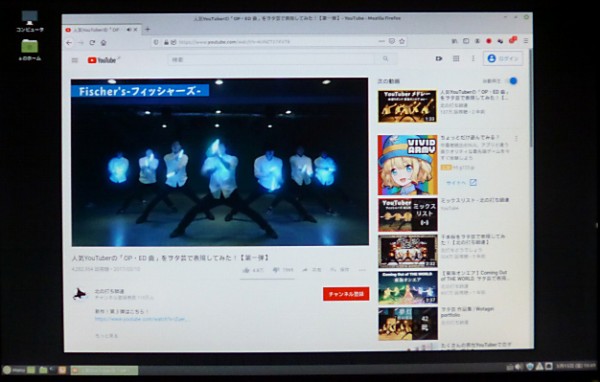Click the thumbs up like icon
This screenshot has height=382, width=600.
[x=246, y=270]
